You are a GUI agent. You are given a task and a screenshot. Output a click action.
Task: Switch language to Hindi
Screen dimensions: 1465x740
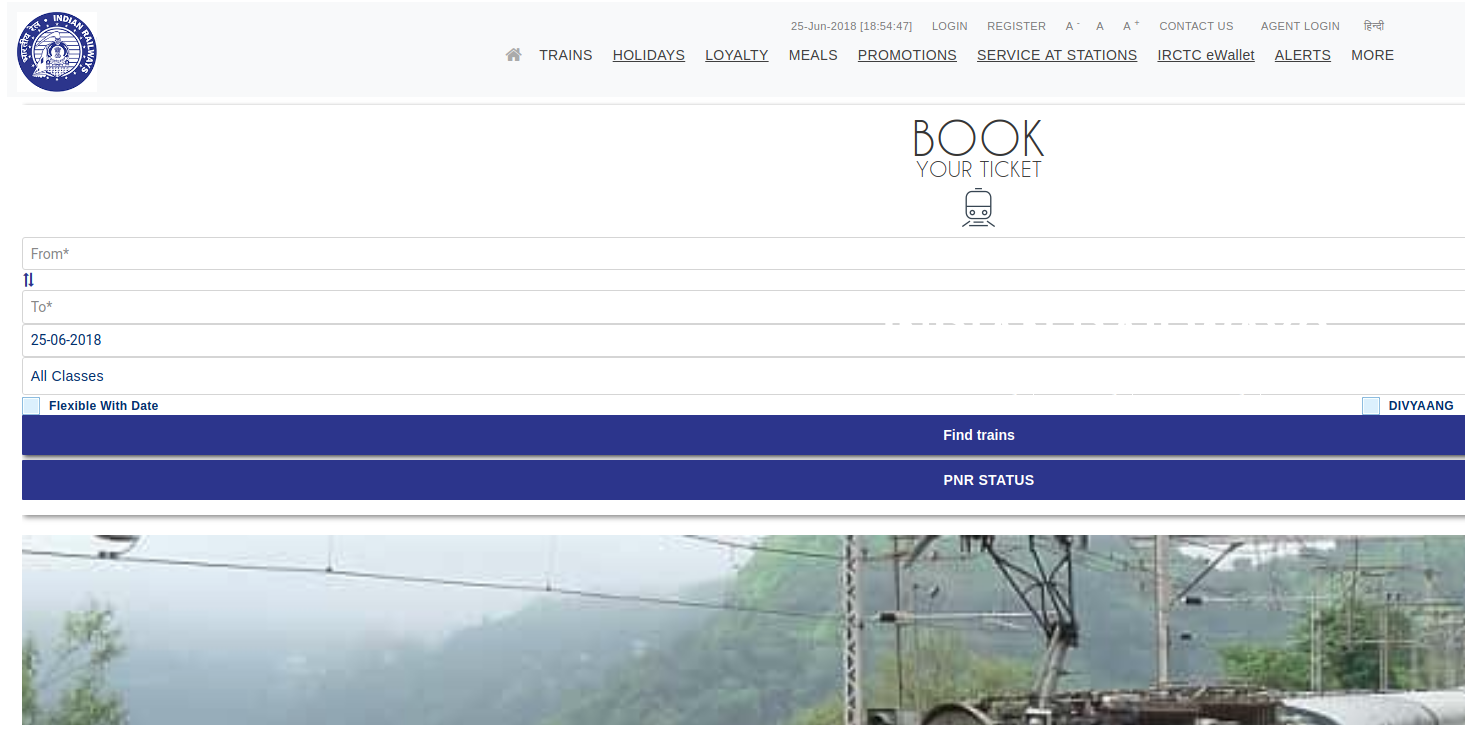point(1374,26)
